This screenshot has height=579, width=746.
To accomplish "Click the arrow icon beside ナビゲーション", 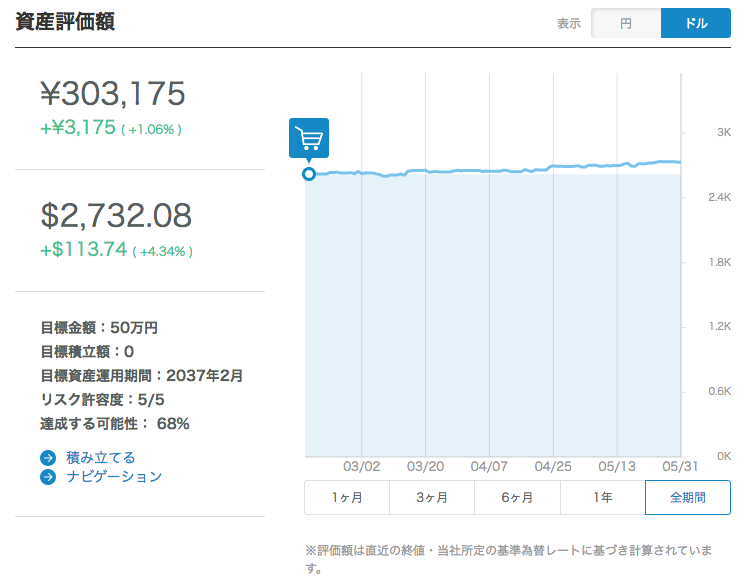I will (48, 477).
